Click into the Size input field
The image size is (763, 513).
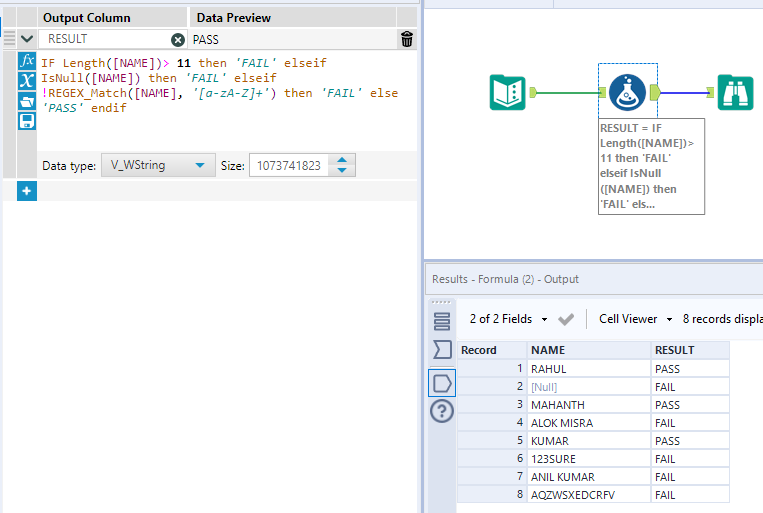pyautogui.click(x=289, y=165)
